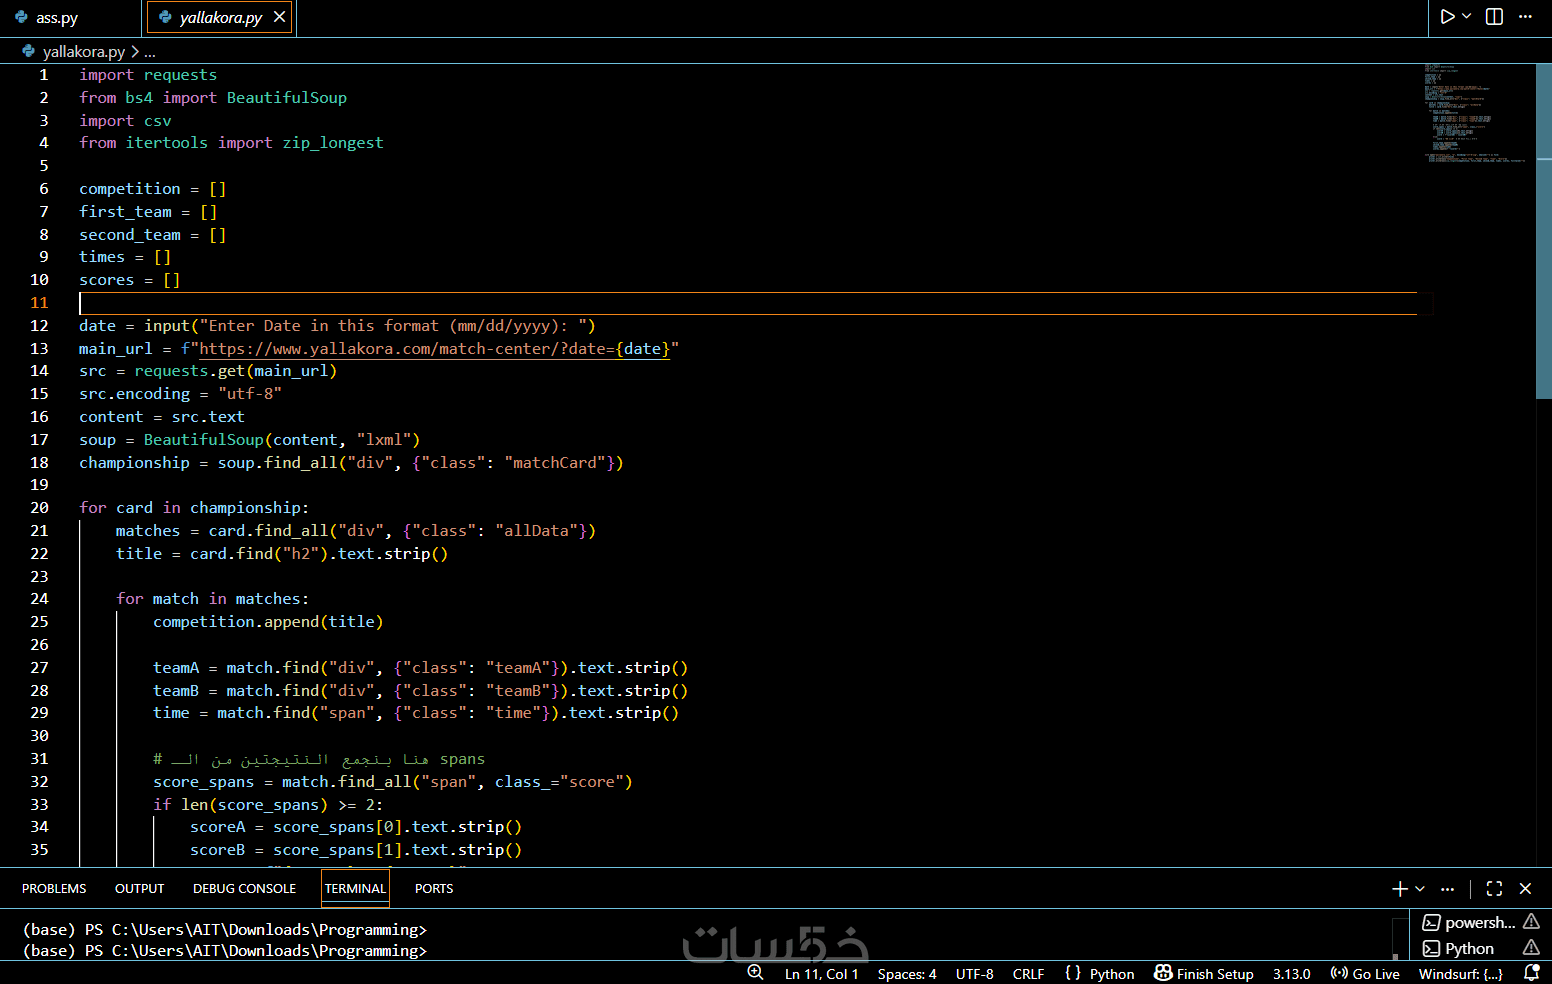Open the PROBLEMS panel tab
Viewport: 1552px width, 984px height.
click(x=54, y=888)
